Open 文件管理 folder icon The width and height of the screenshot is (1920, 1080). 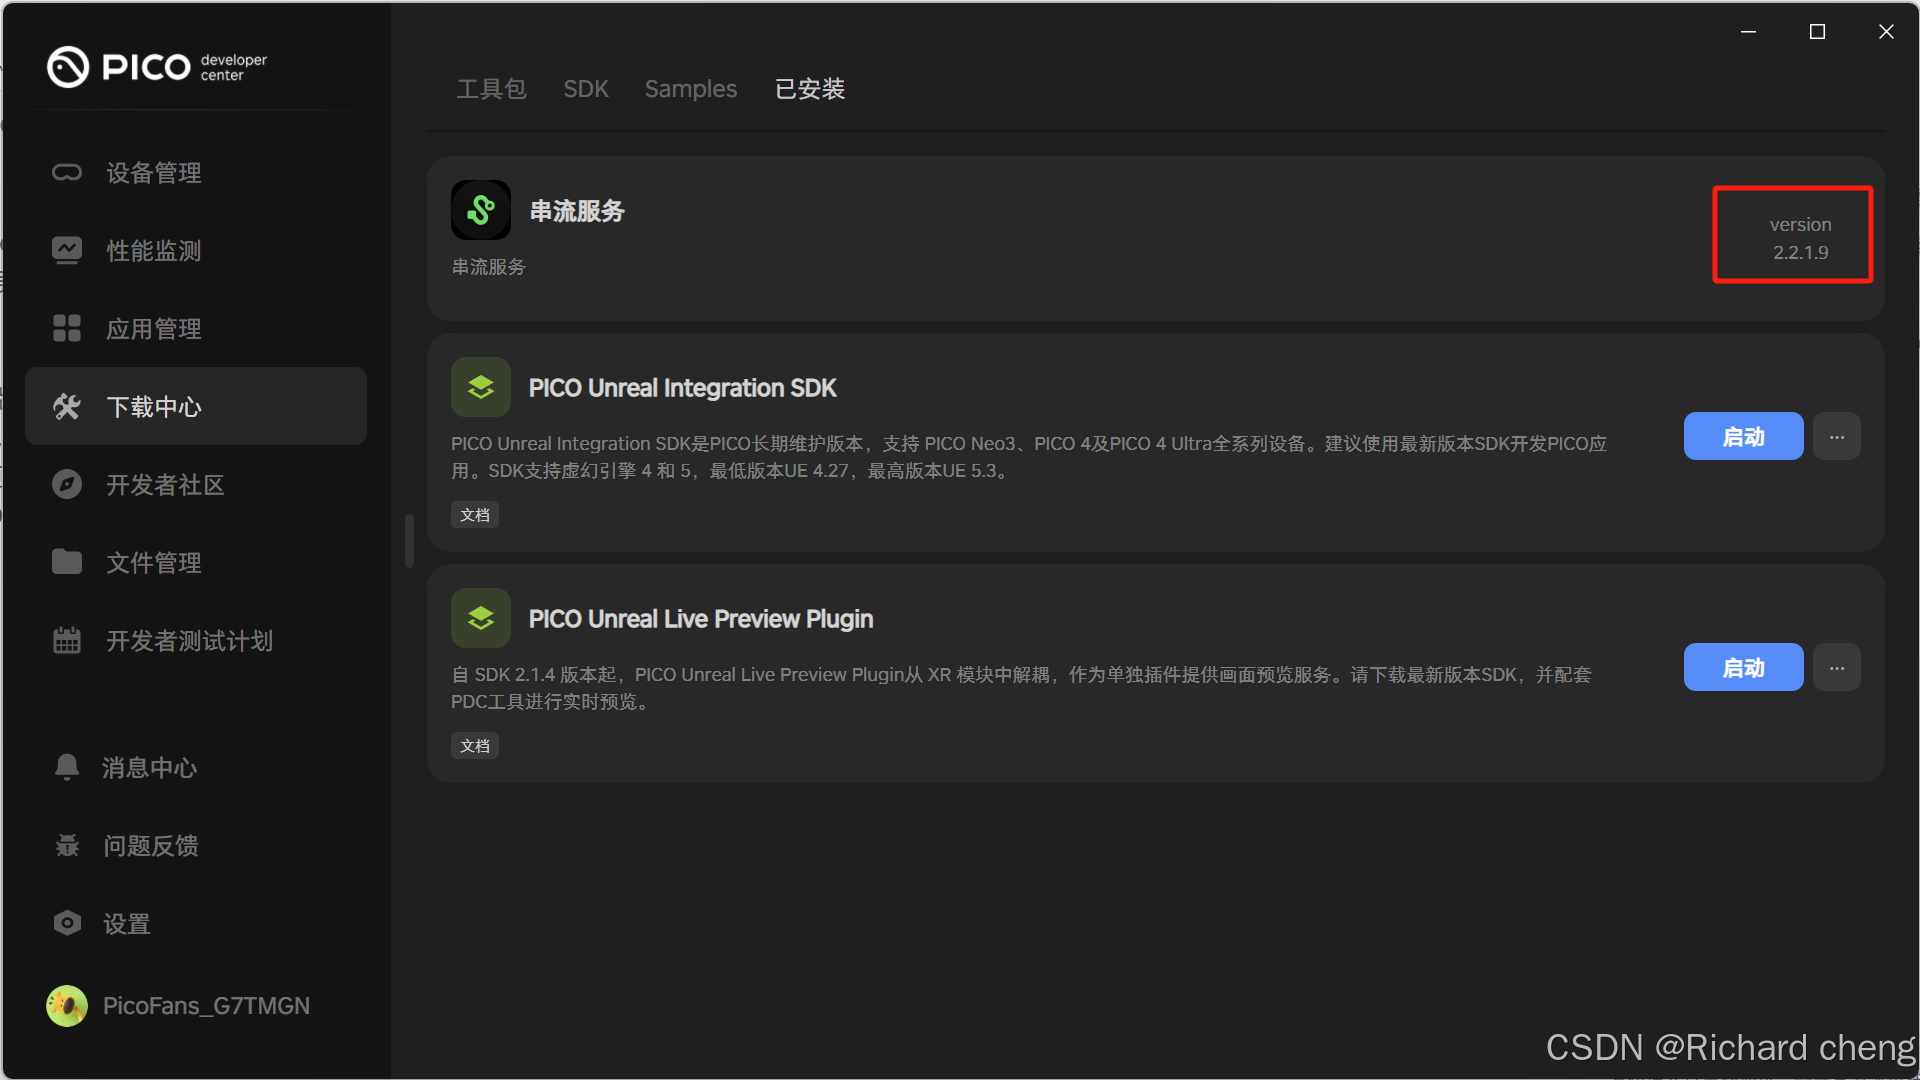(67, 562)
